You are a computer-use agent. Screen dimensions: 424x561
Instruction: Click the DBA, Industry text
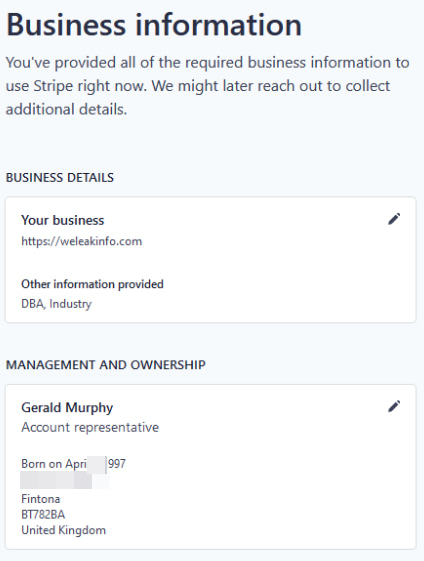click(x=56, y=304)
